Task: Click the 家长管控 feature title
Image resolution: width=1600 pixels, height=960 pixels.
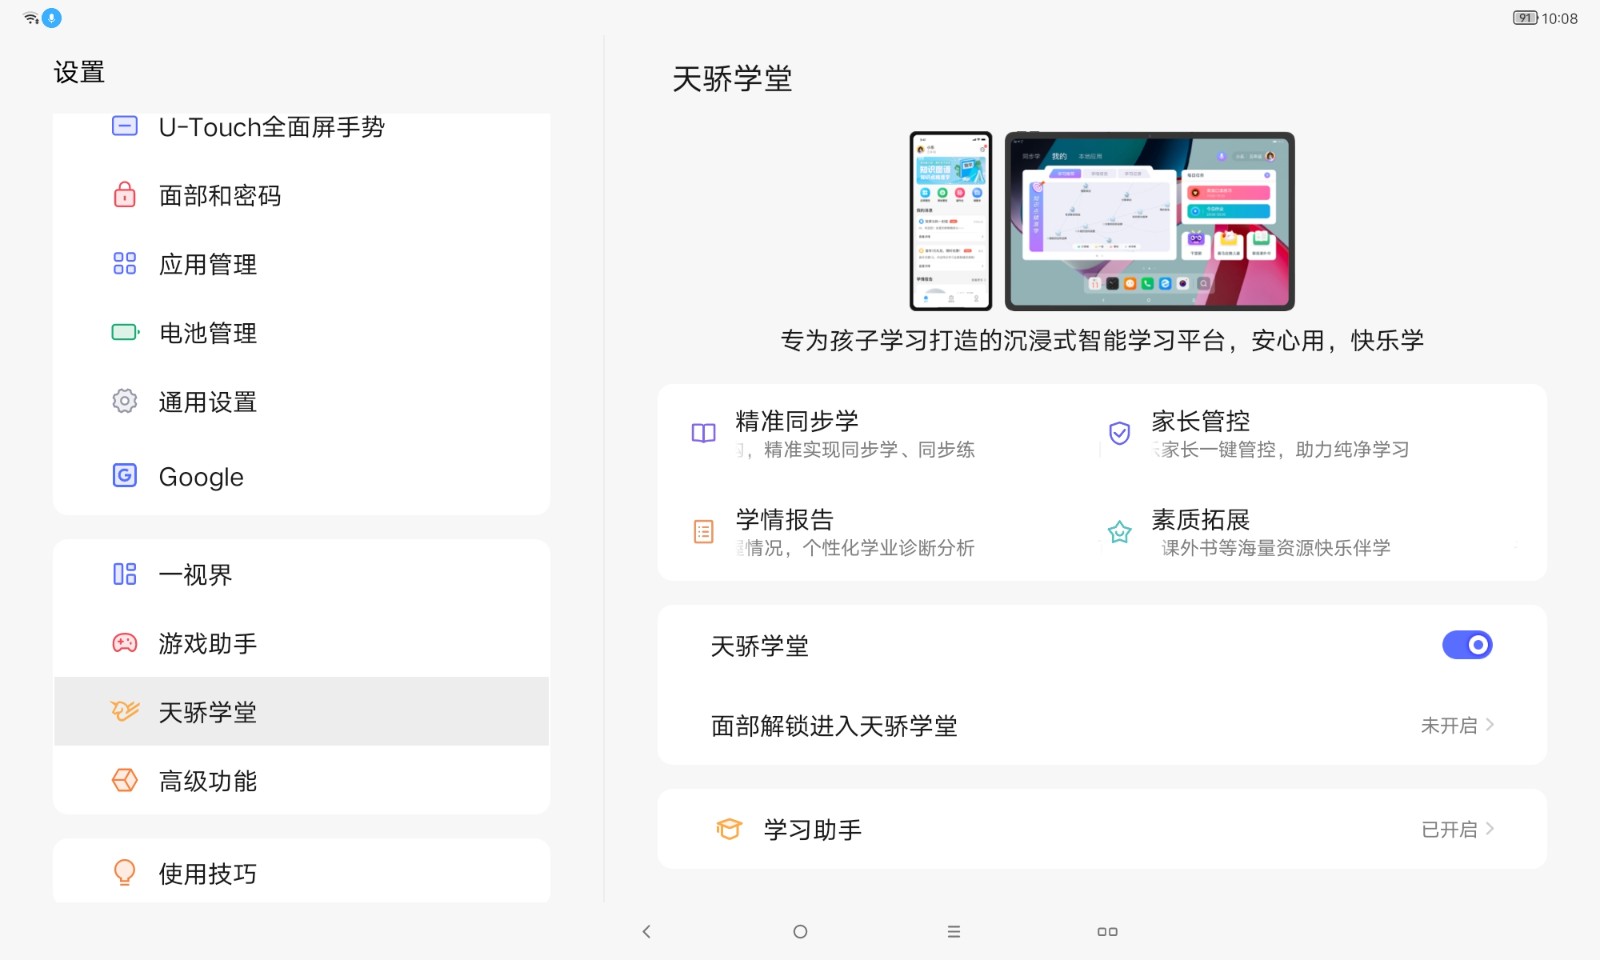Action: coord(1200,421)
